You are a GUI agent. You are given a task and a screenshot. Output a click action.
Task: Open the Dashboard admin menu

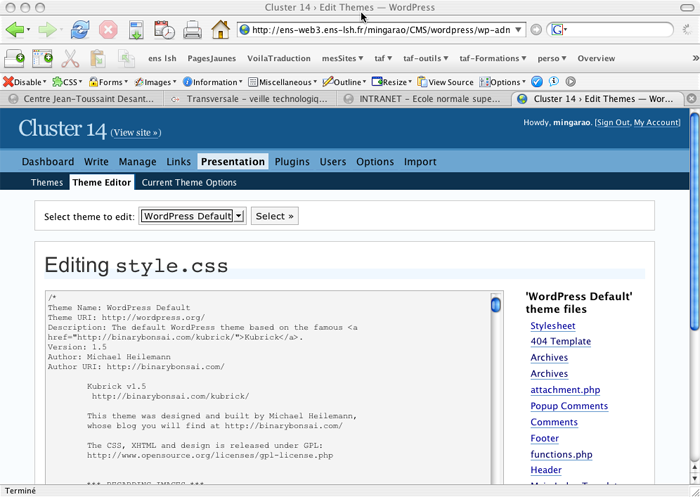48,162
